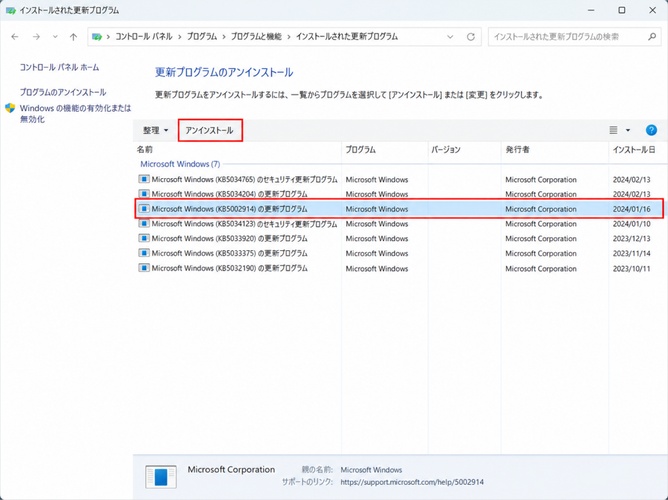Select インストールされた更新プログラム breadcrumb
Image resolution: width=668 pixels, height=500 pixels.
[x=347, y=37]
